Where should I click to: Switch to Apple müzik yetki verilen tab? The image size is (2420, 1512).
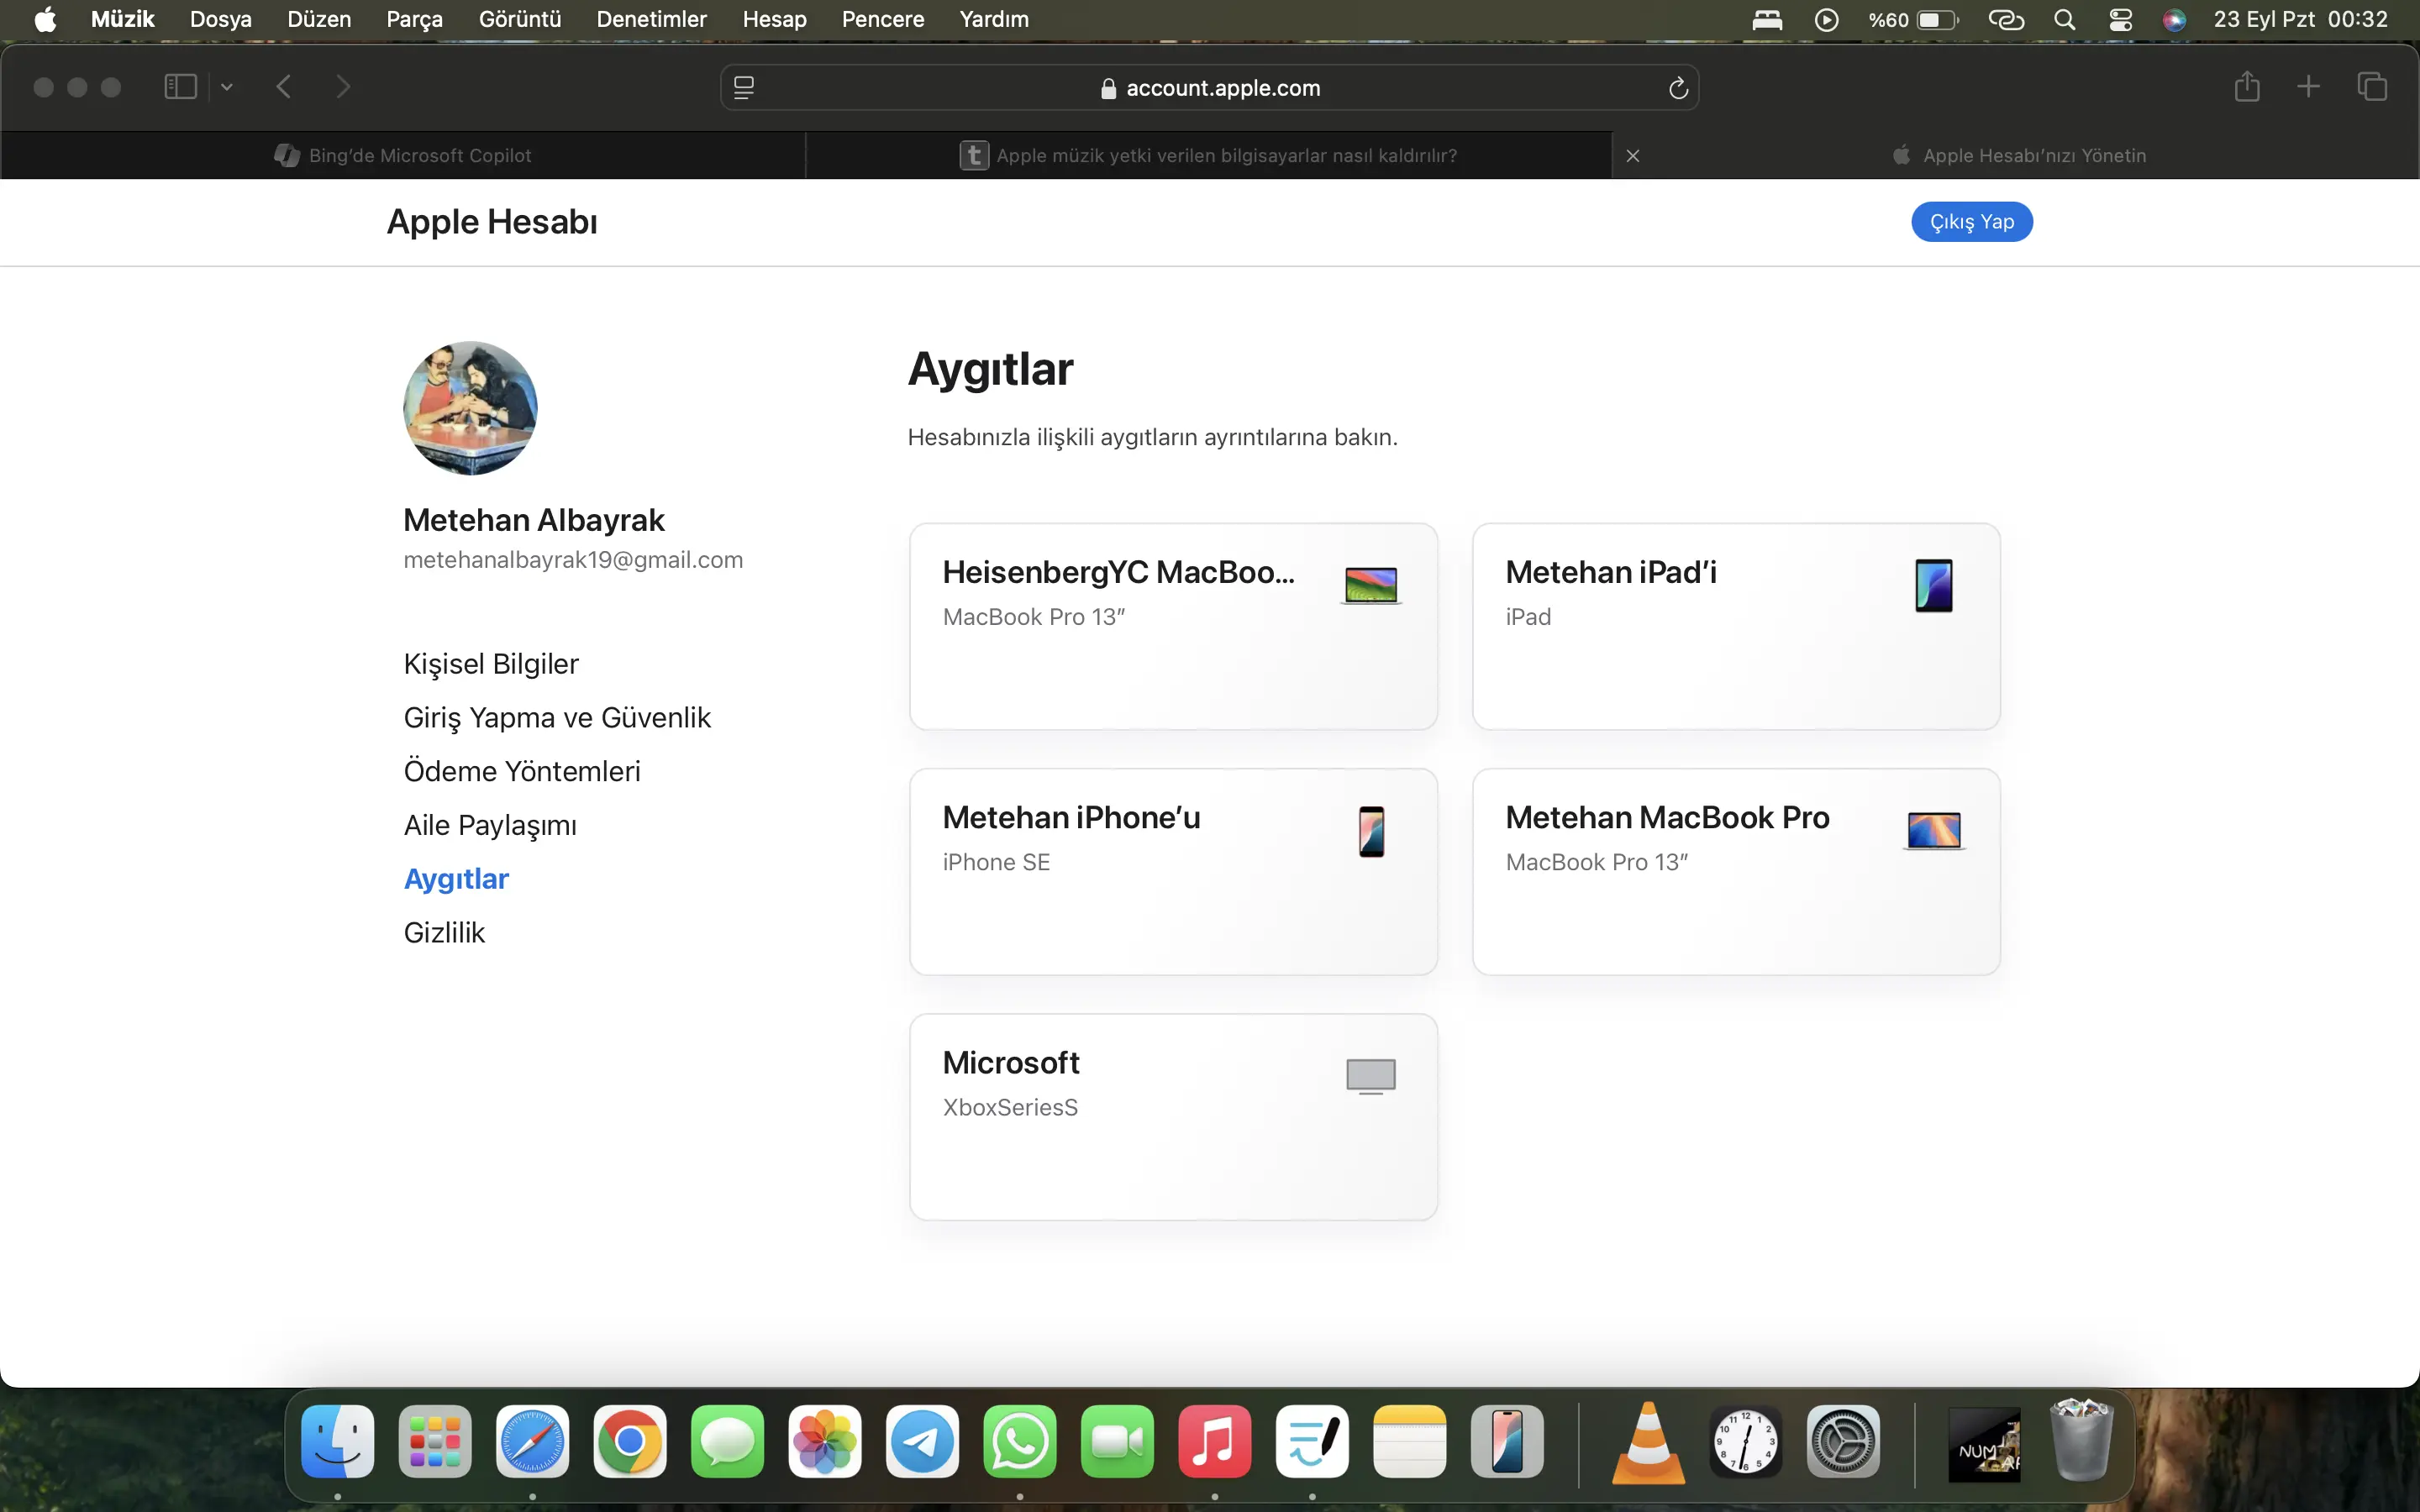[1209, 155]
